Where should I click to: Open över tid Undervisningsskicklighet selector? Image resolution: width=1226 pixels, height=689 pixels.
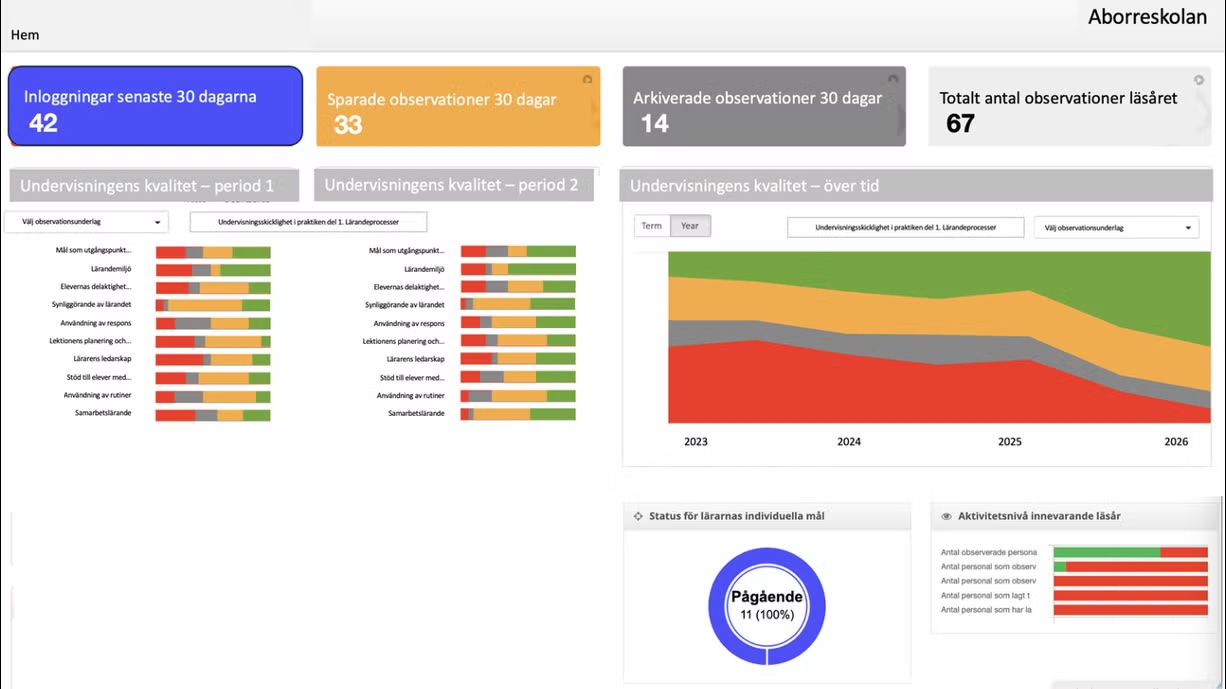pos(905,228)
